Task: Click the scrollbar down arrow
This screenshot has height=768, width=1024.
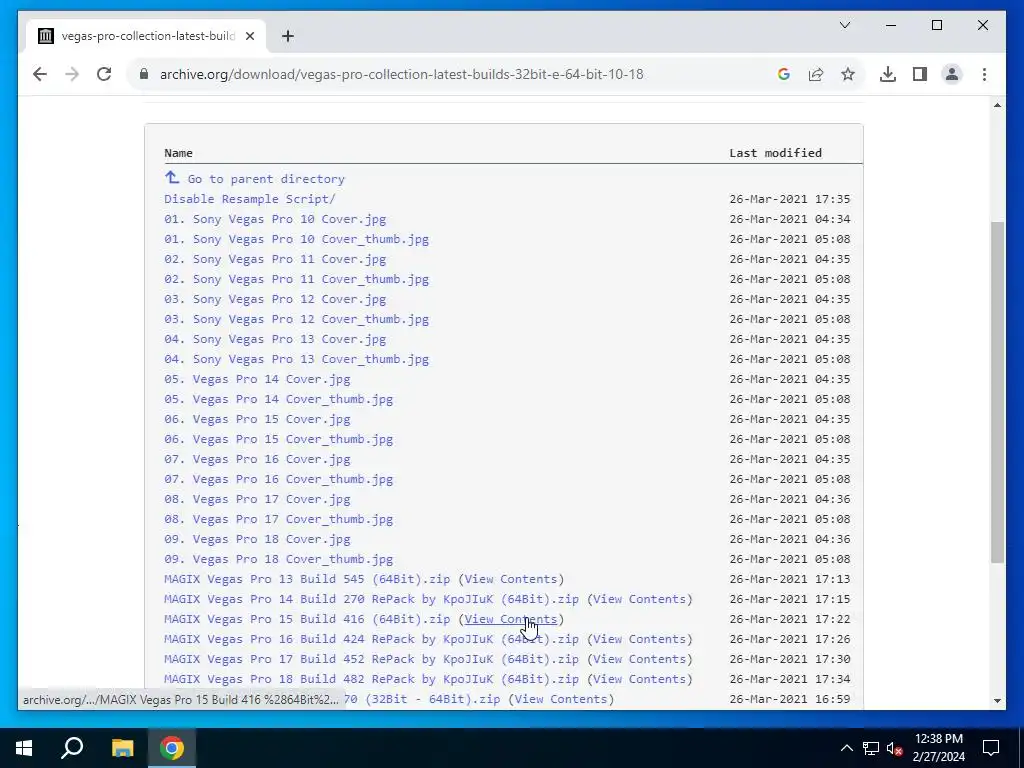Action: pyautogui.click(x=997, y=701)
